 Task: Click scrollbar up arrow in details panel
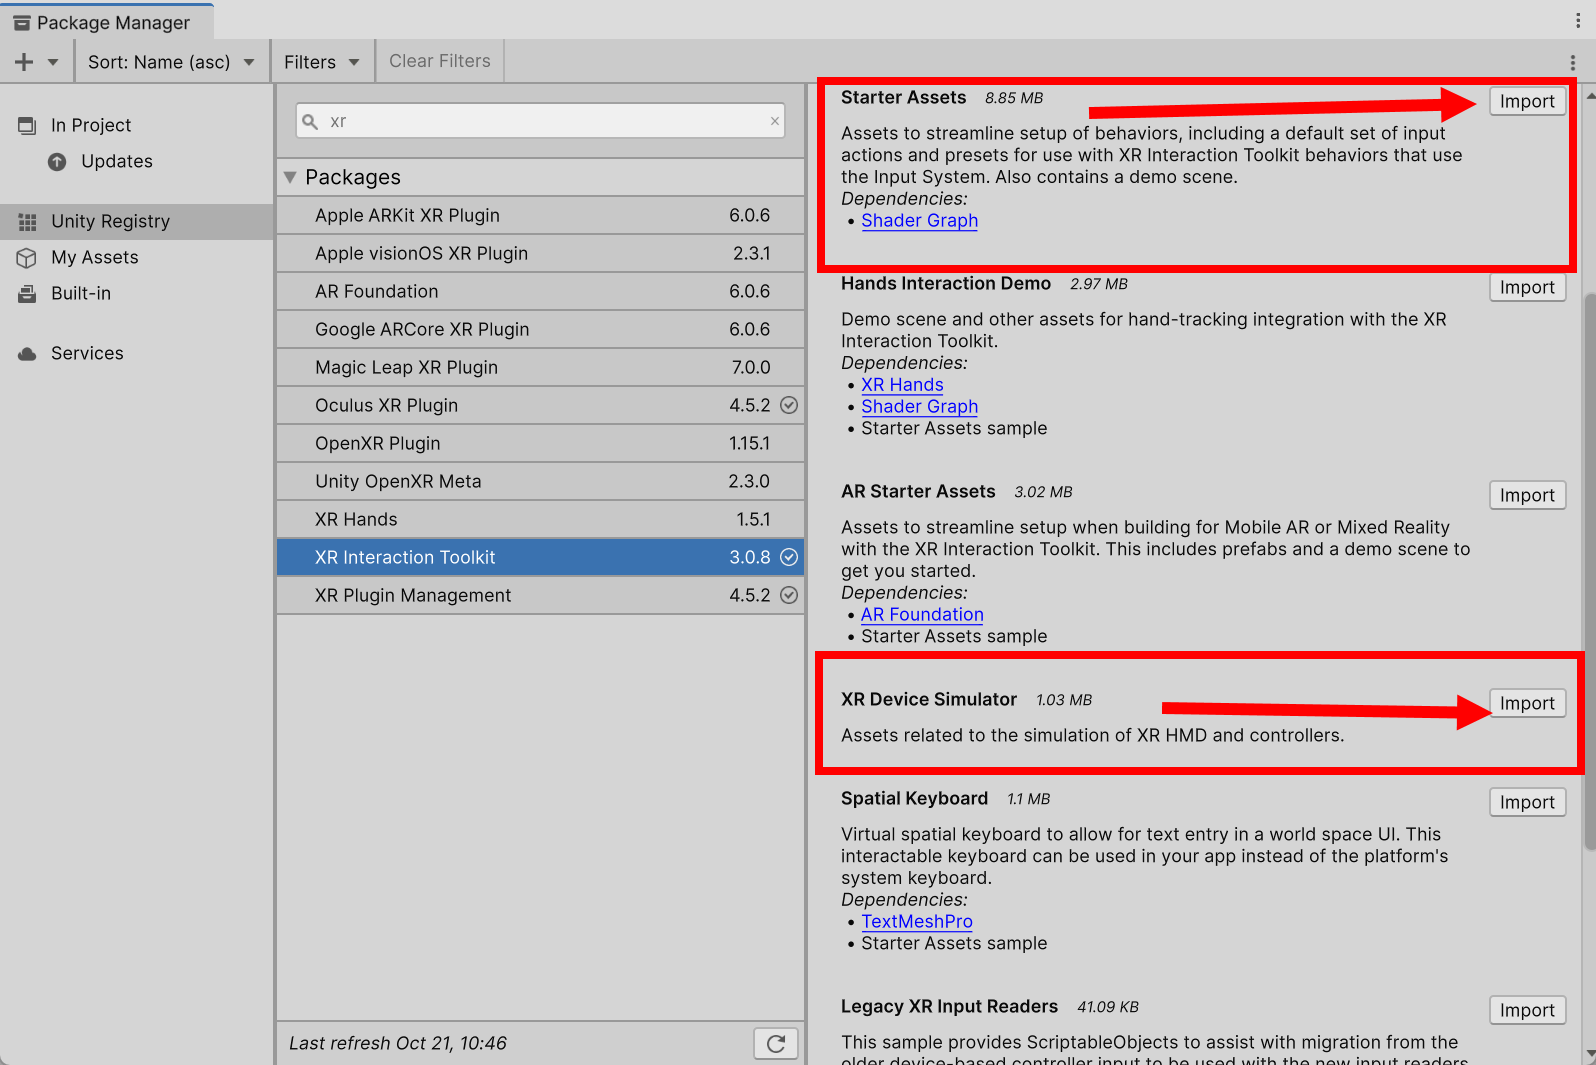pos(1590,97)
